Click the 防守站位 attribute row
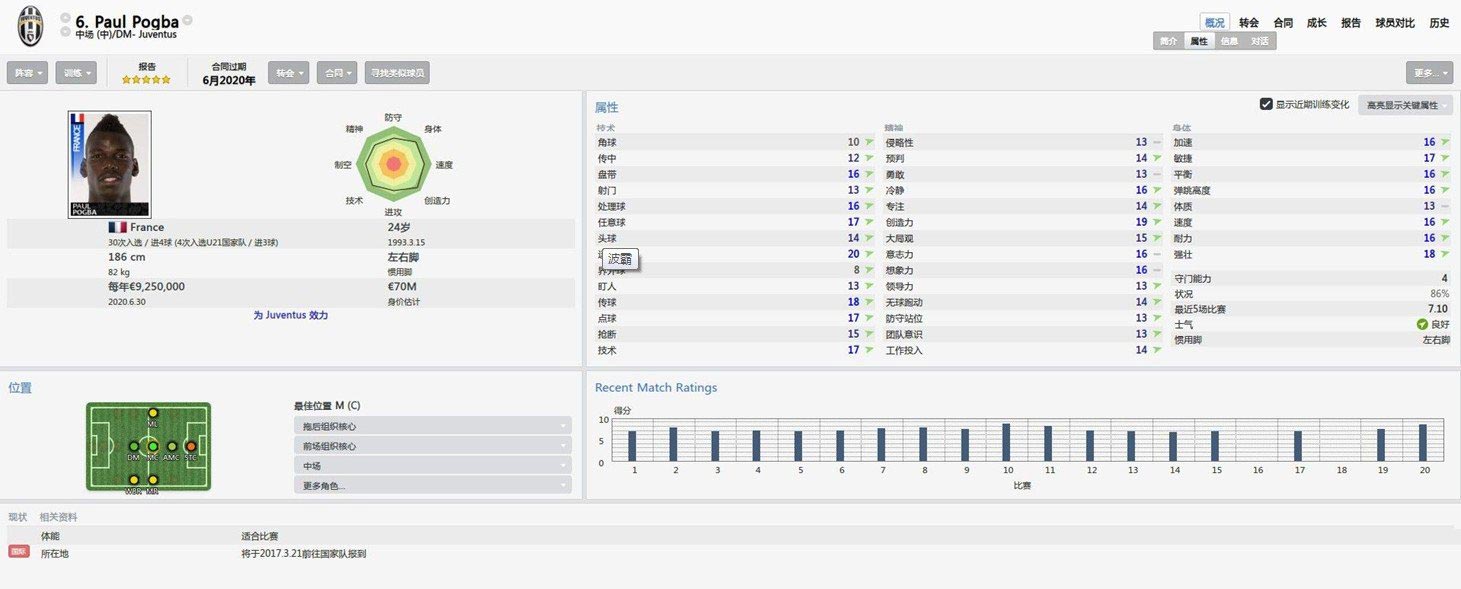Screen dimensions: 1461x589 point(1022,318)
